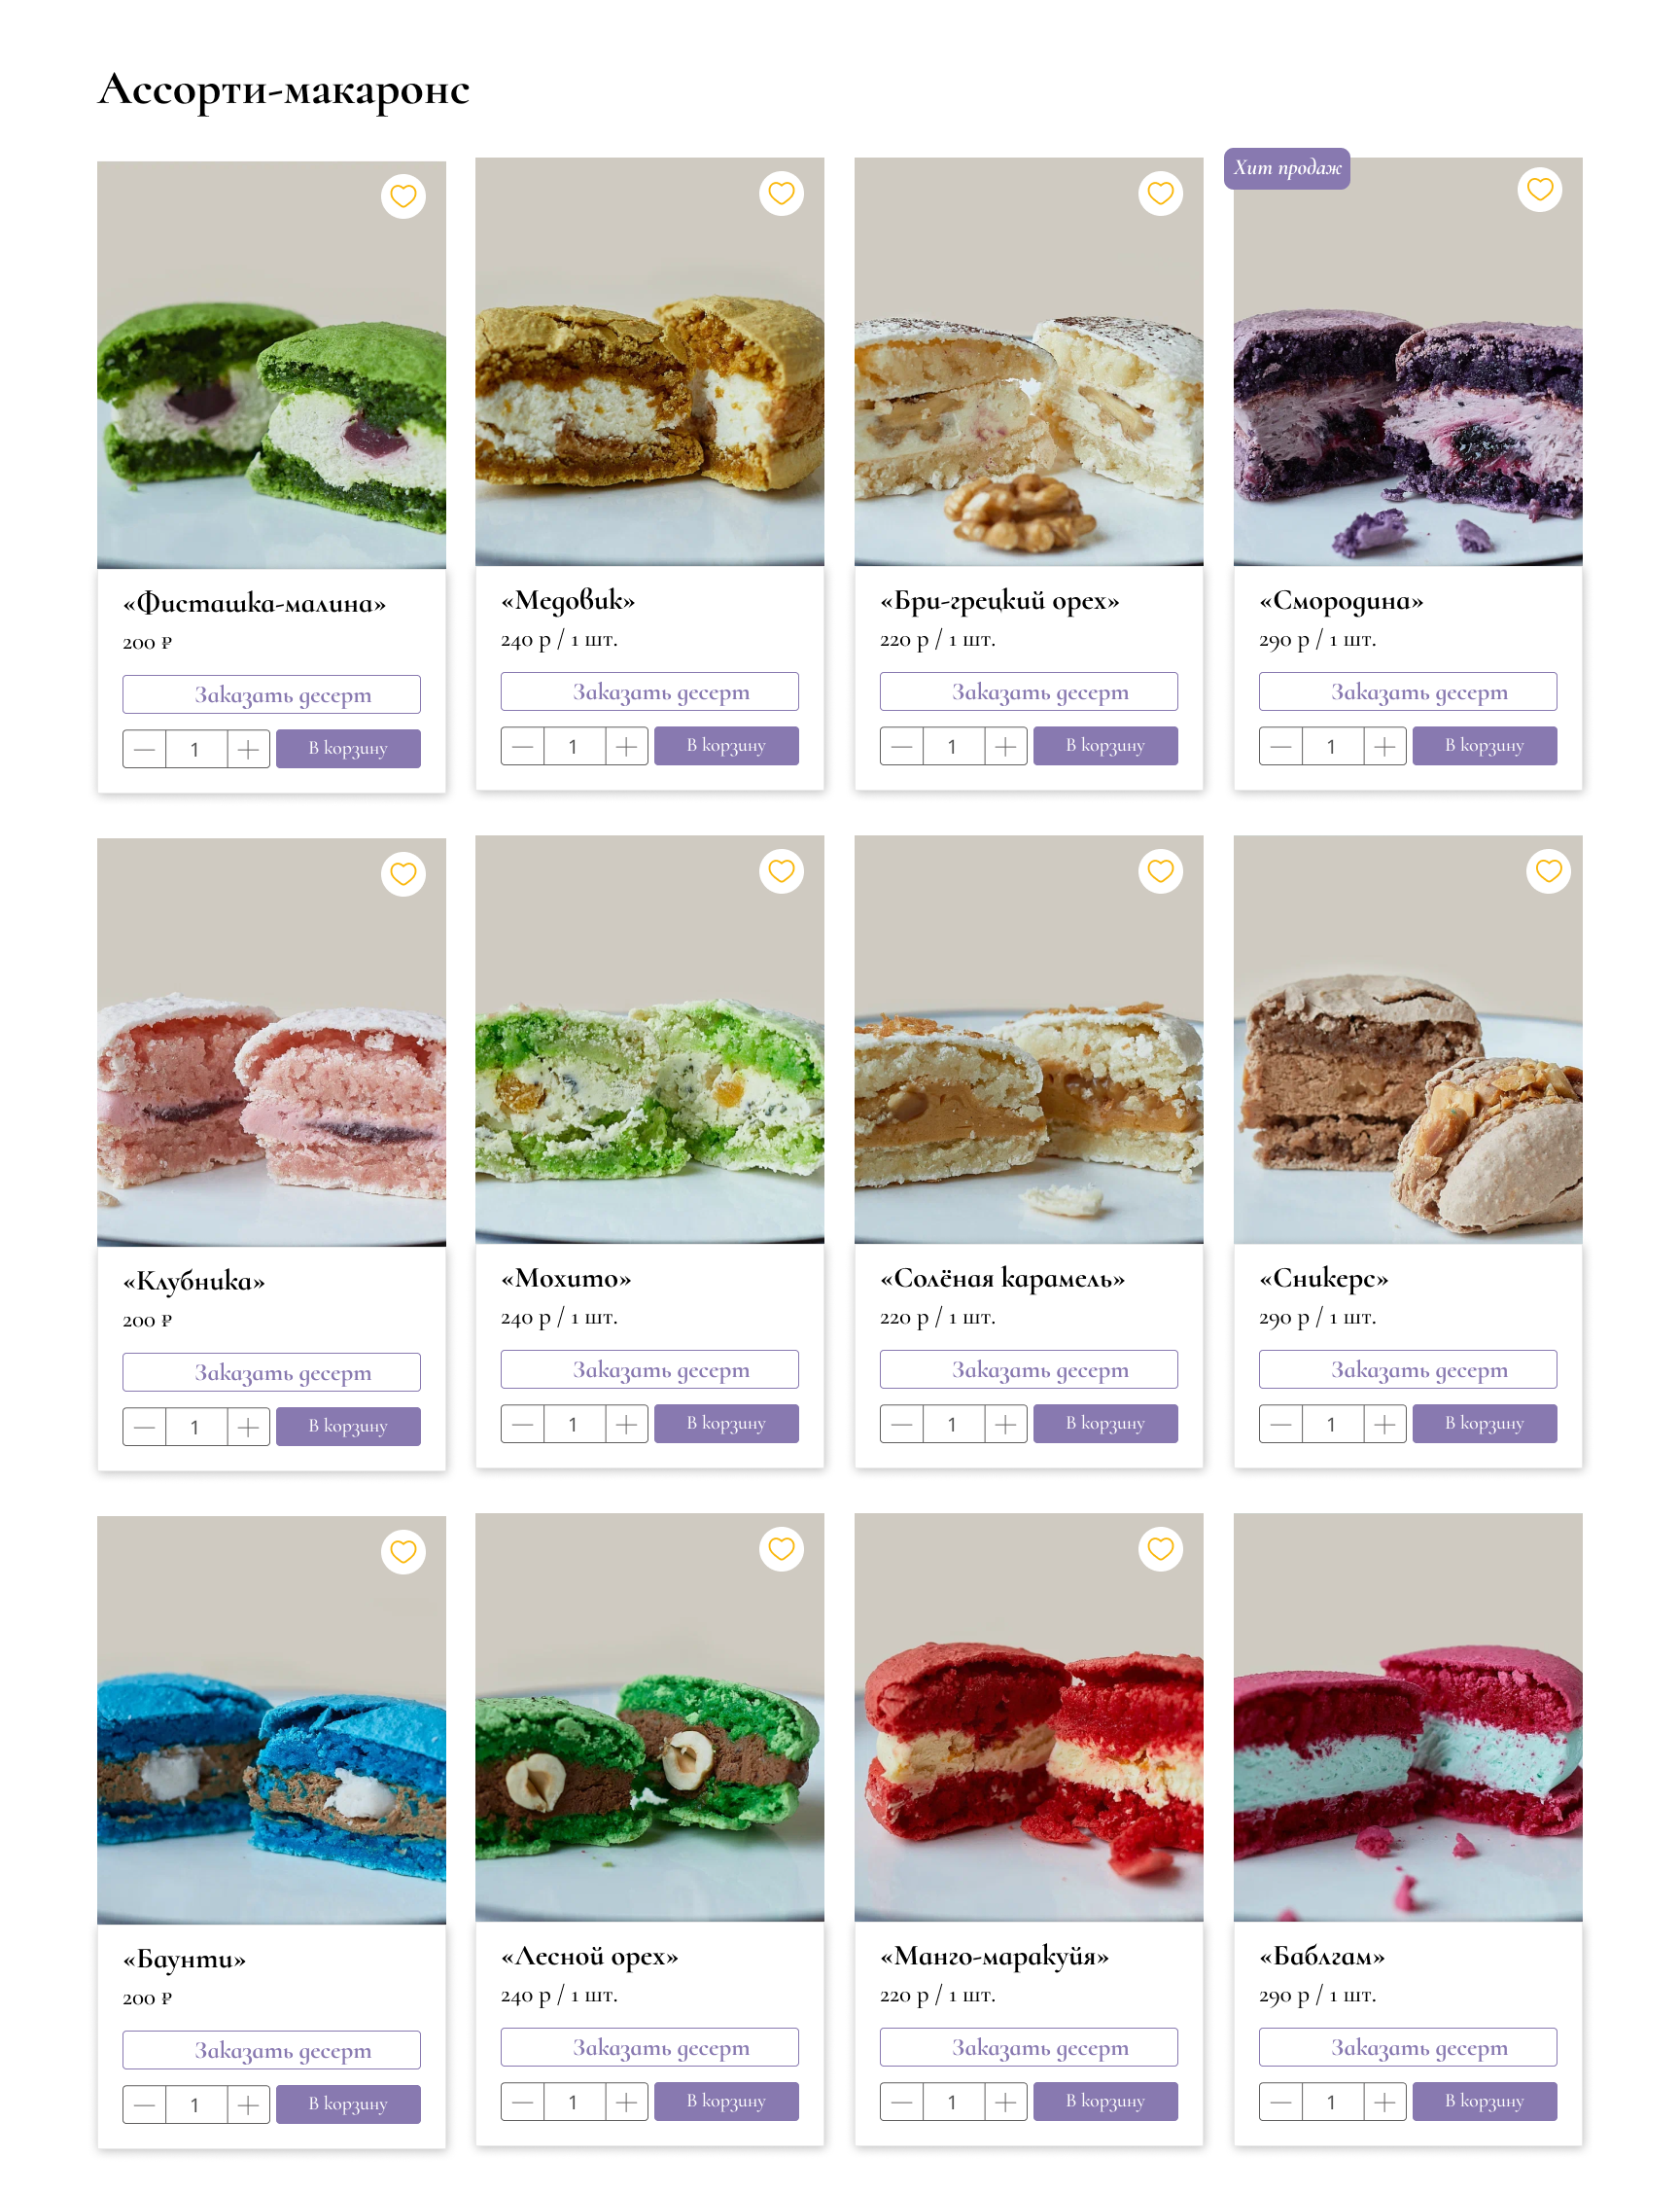The height and width of the screenshot is (2192, 1680).
Task: Add «Клубника» to cart
Action: click(348, 1426)
